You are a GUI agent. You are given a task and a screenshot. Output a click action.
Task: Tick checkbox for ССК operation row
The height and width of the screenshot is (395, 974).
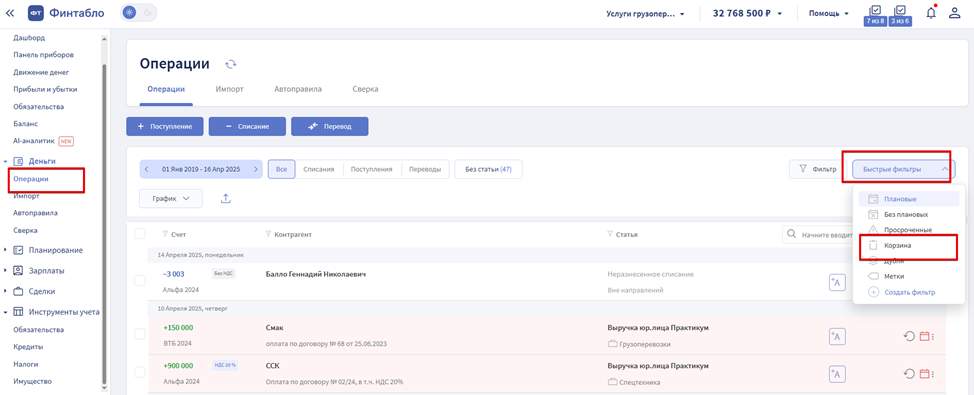click(140, 372)
